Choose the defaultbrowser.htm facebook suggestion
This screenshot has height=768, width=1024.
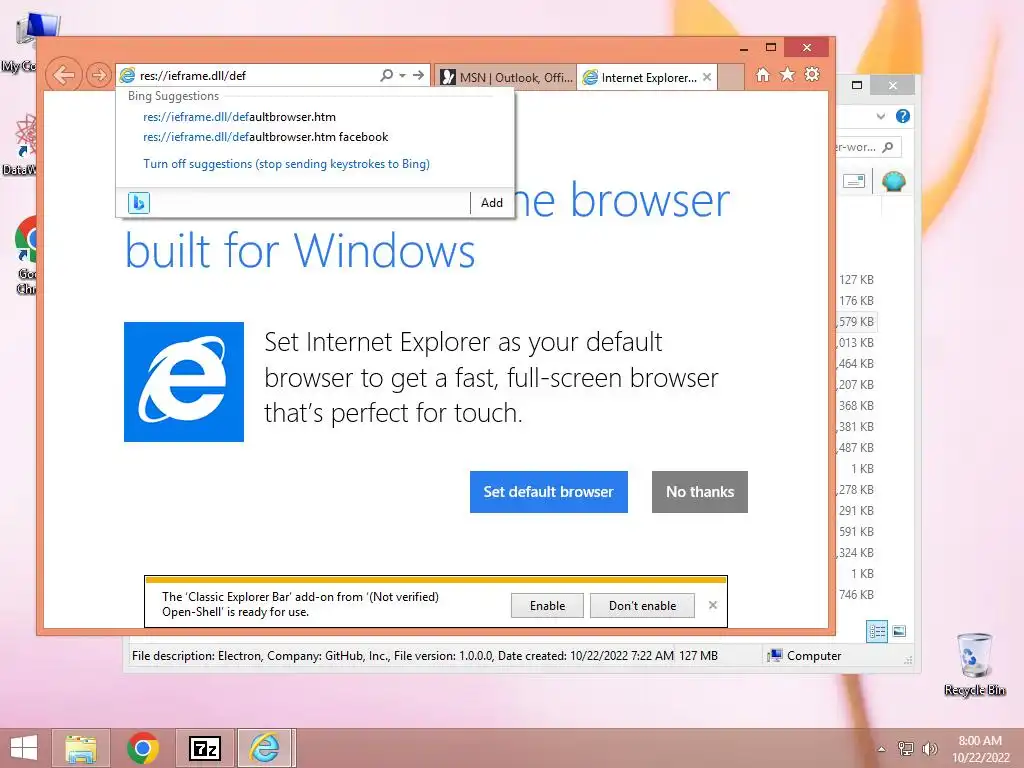pos(265,137)
